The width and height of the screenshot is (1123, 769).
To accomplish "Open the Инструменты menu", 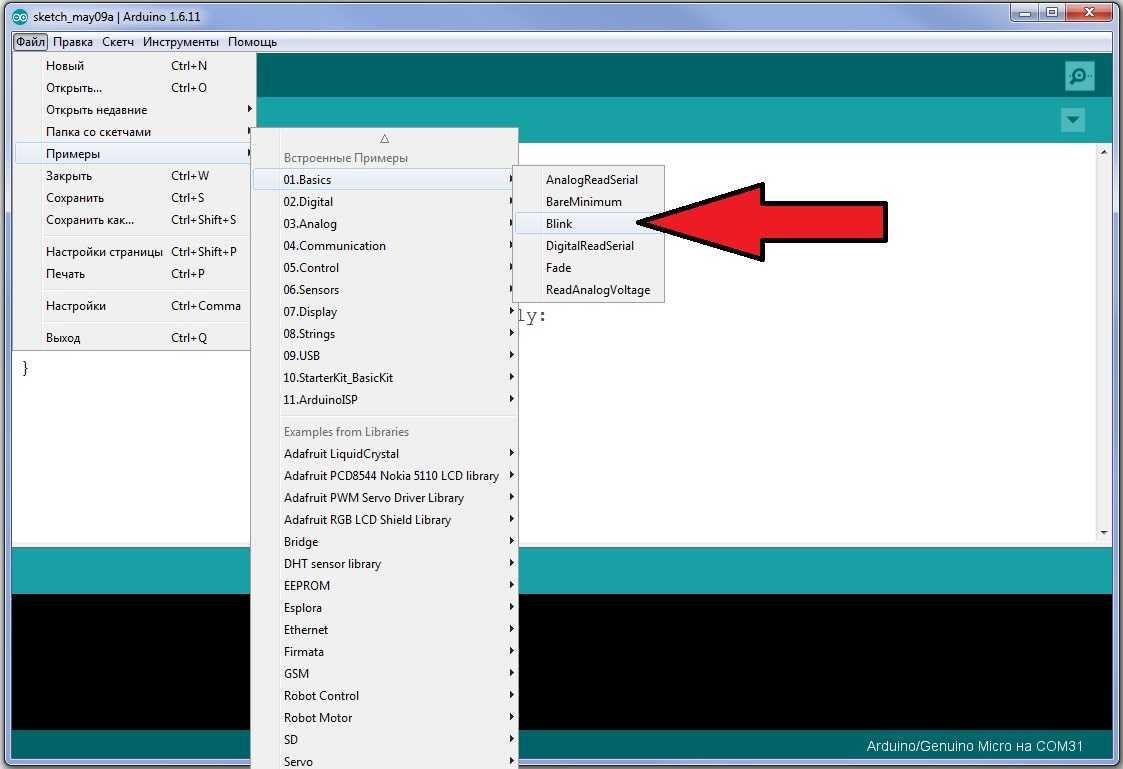I will point(180,42).
